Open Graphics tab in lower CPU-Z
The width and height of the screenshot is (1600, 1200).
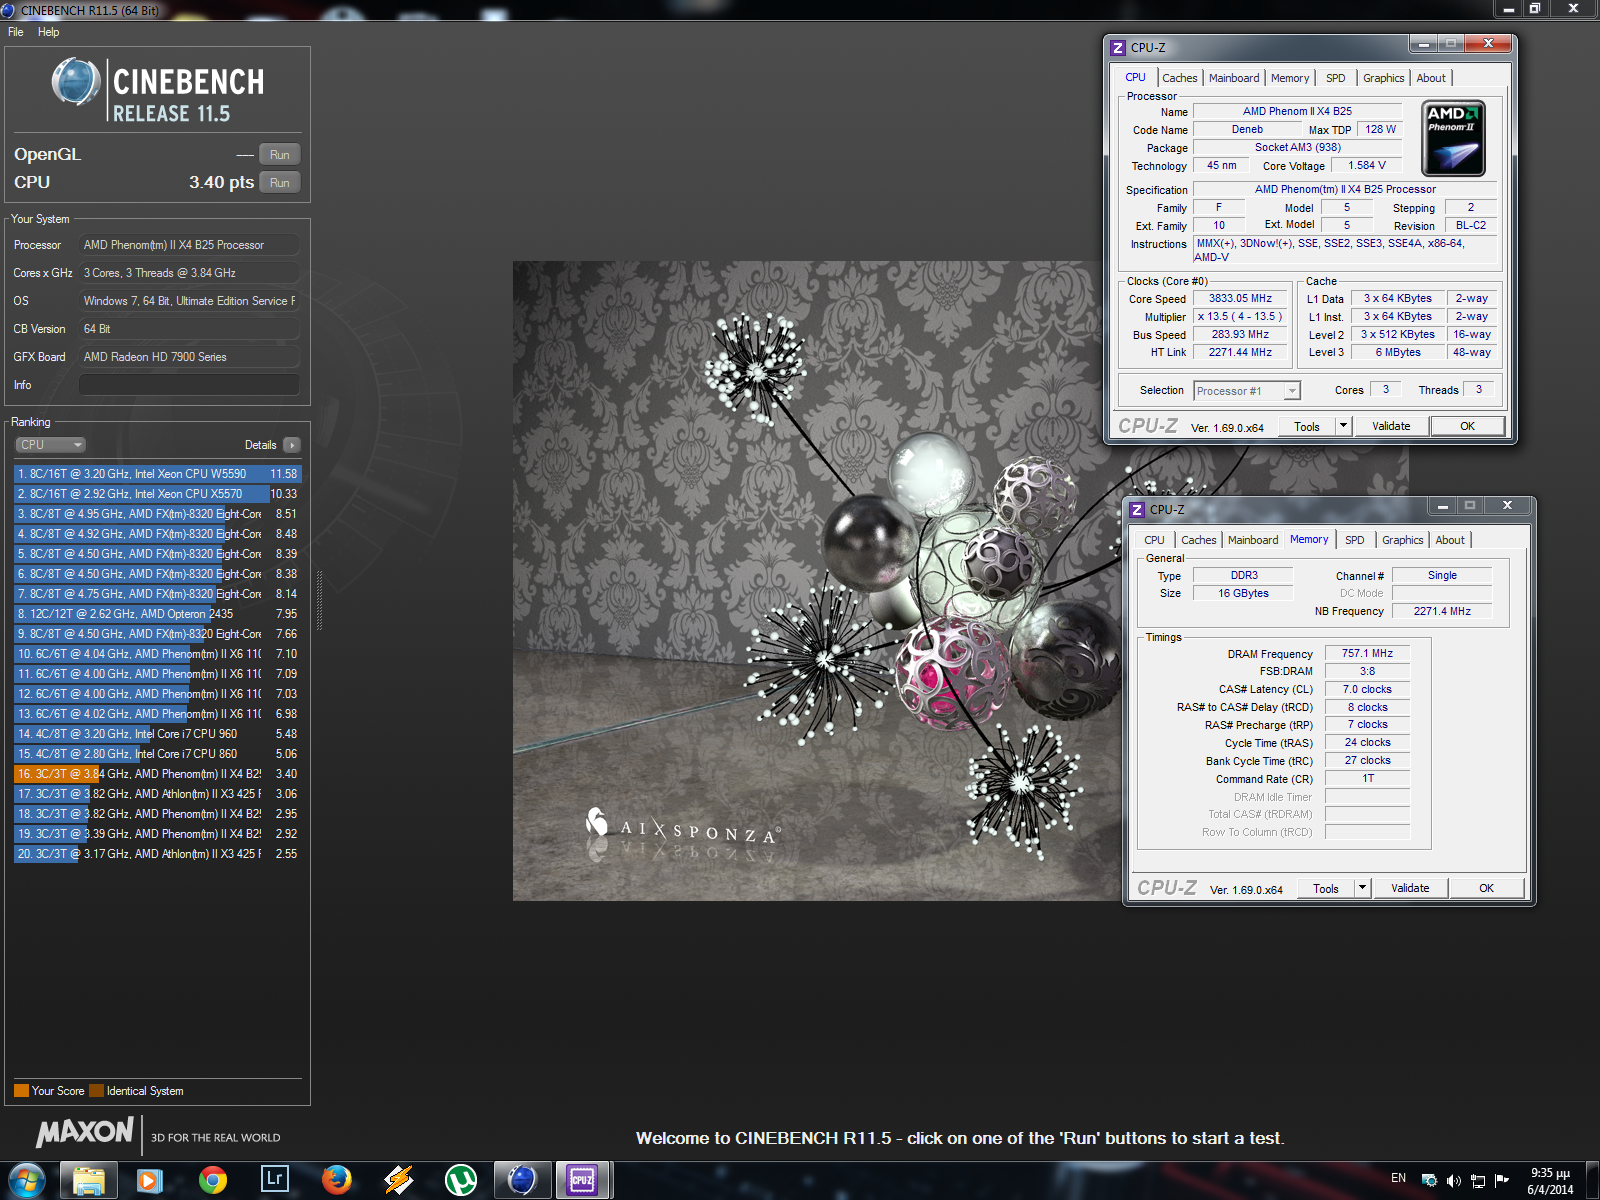pyautogui.click(x=1403, y=540)
